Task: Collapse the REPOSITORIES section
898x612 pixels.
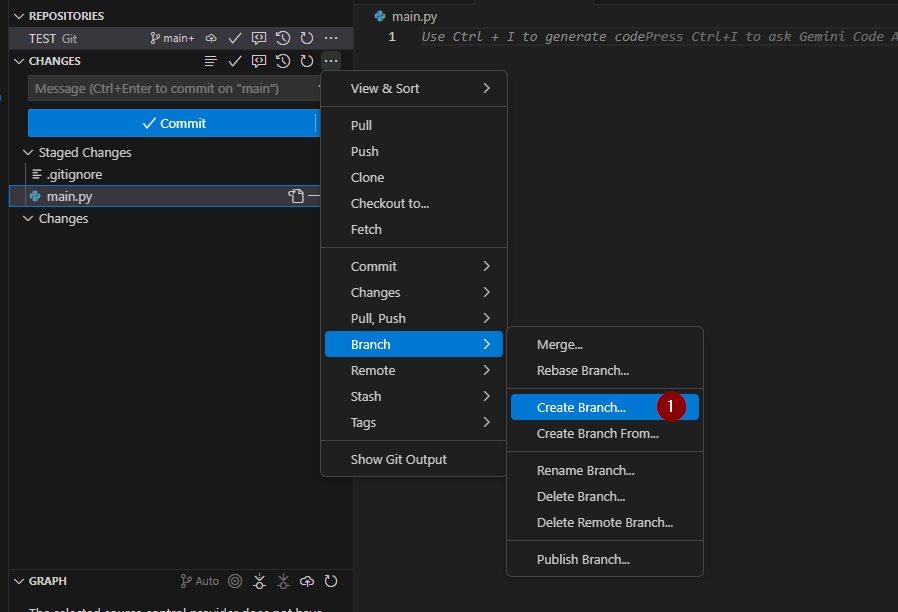Action: point(19,16)
